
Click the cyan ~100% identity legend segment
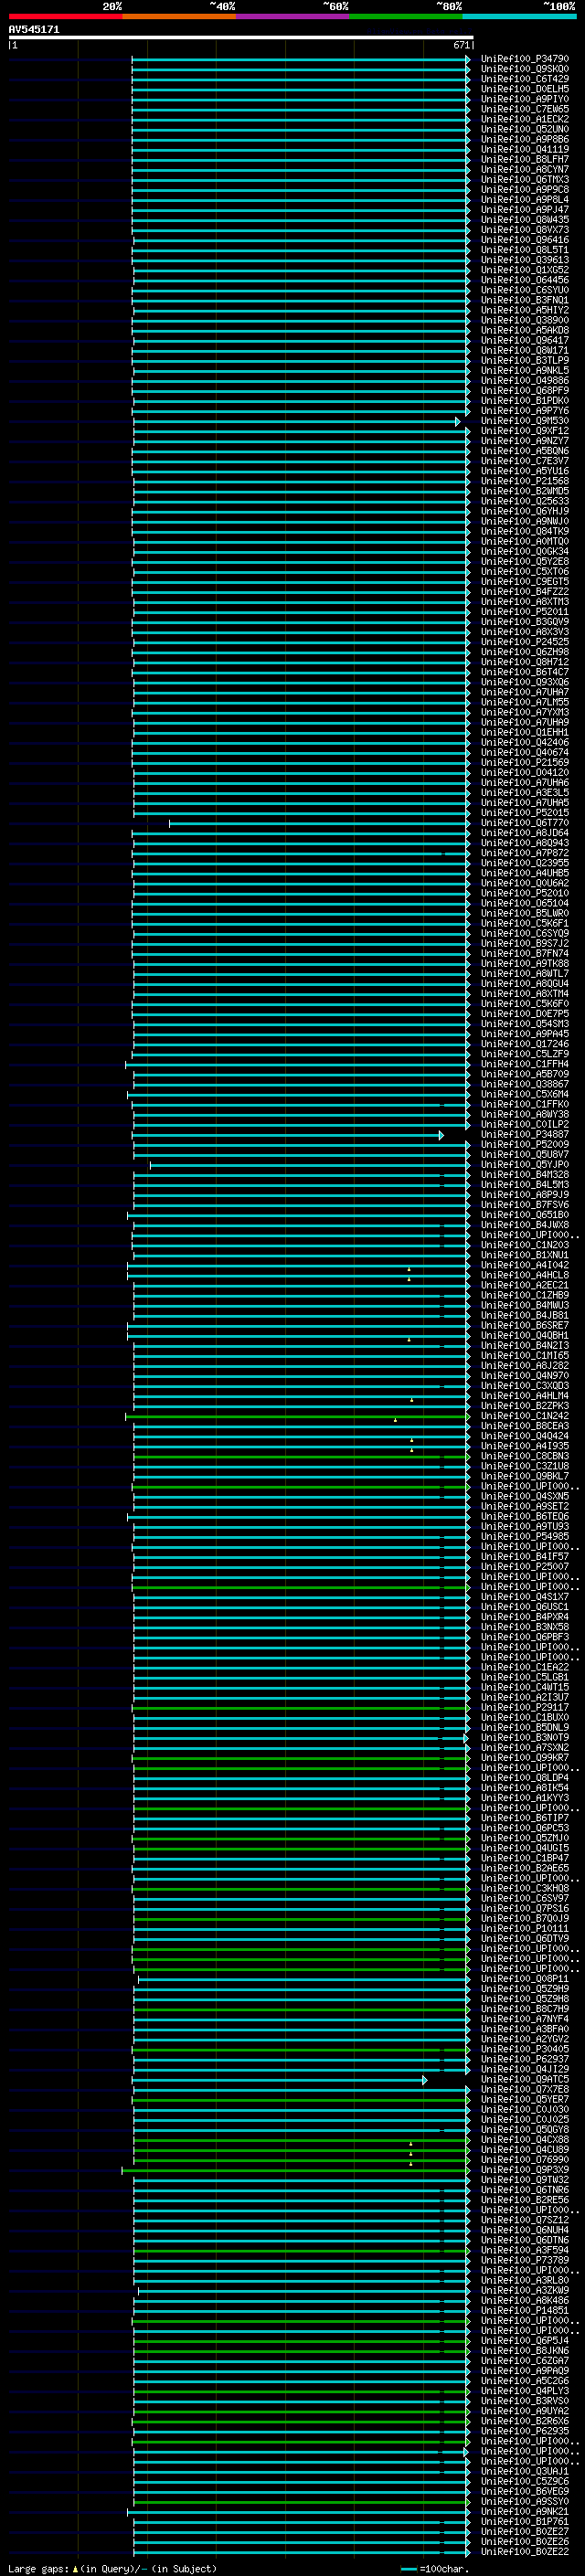519,16
